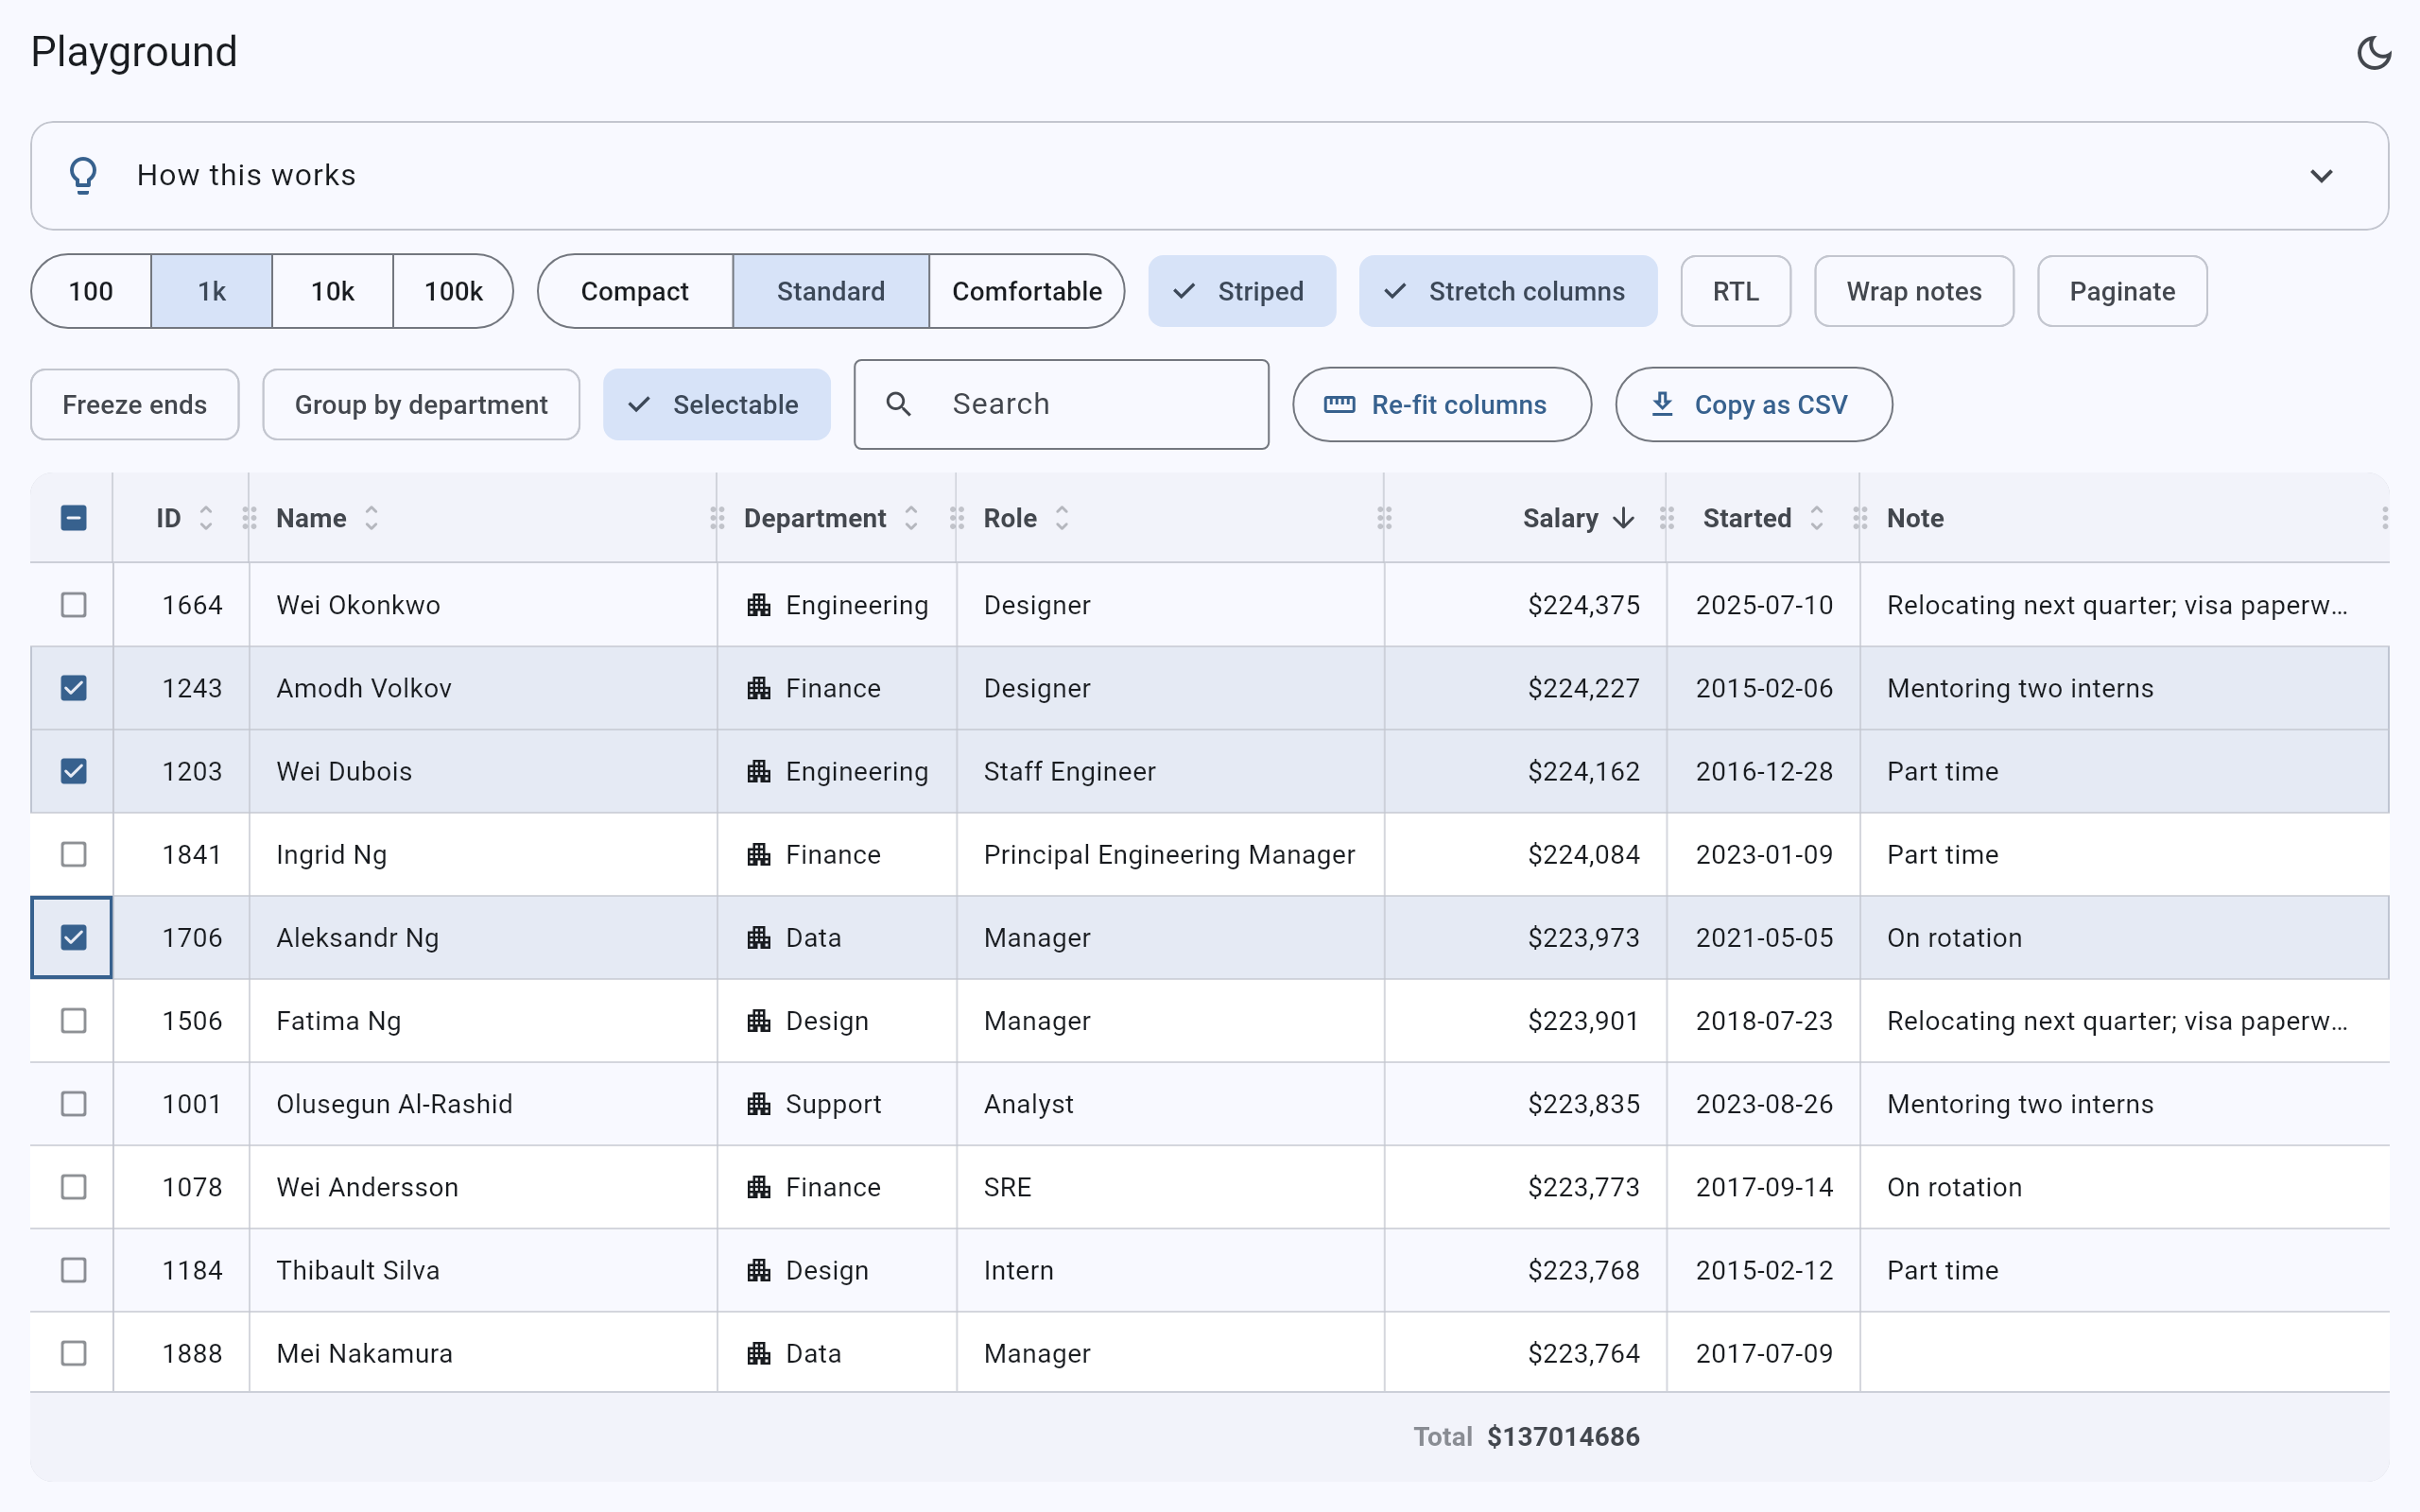Click the drag handle before the Started header
Image resolution: width=2420 pixels, height=1512 pixels.
(x=1666, y=518)
